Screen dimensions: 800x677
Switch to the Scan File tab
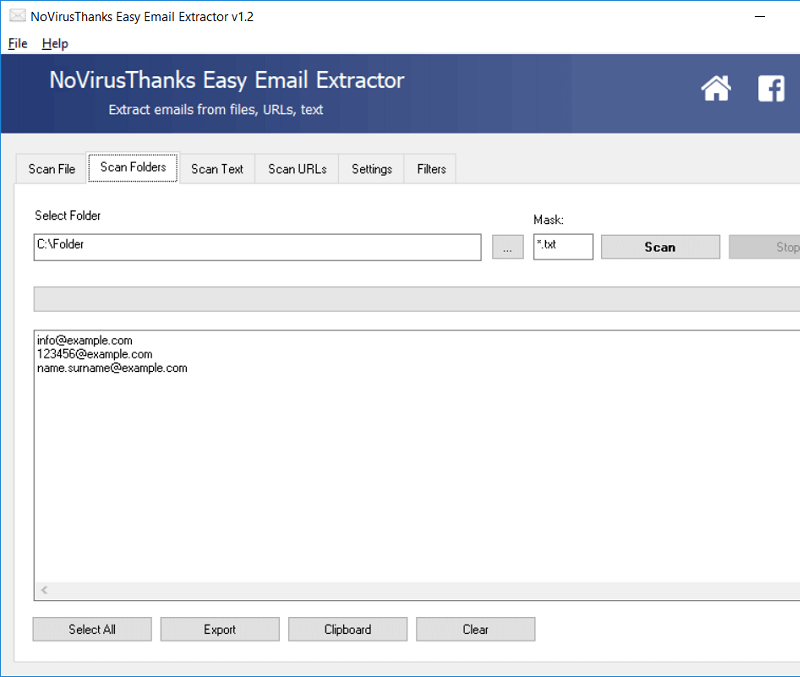coord(52,169)
